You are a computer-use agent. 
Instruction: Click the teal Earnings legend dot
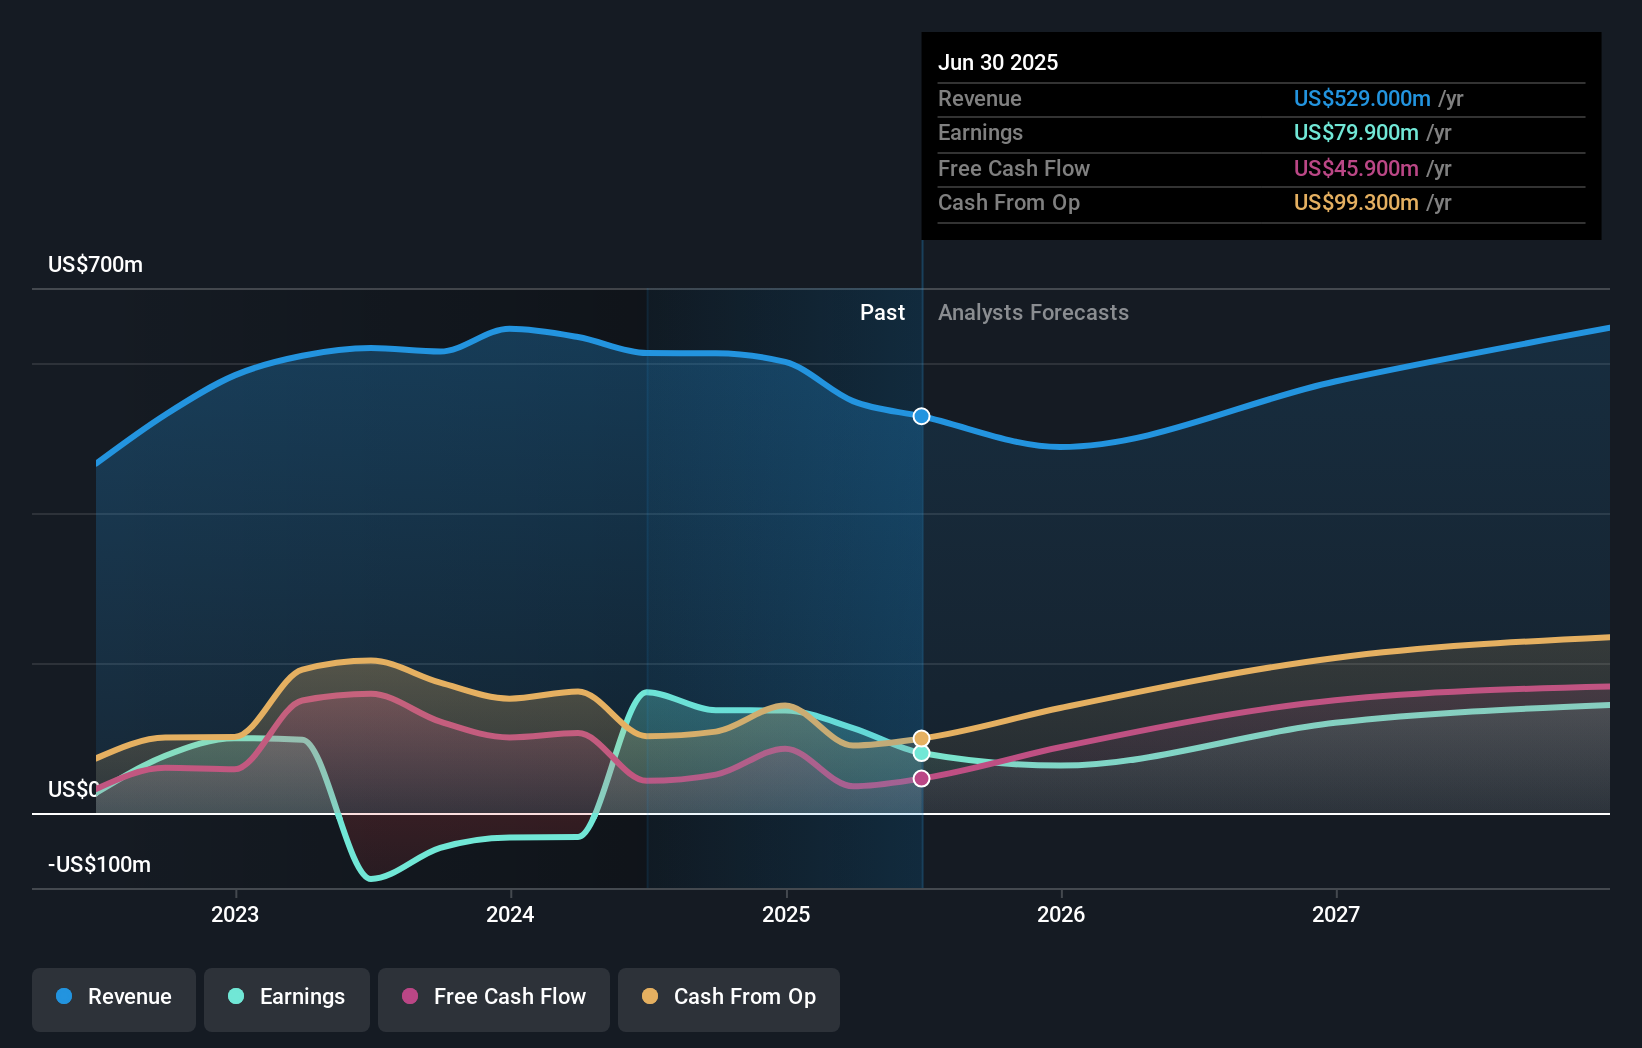(236, 997)
